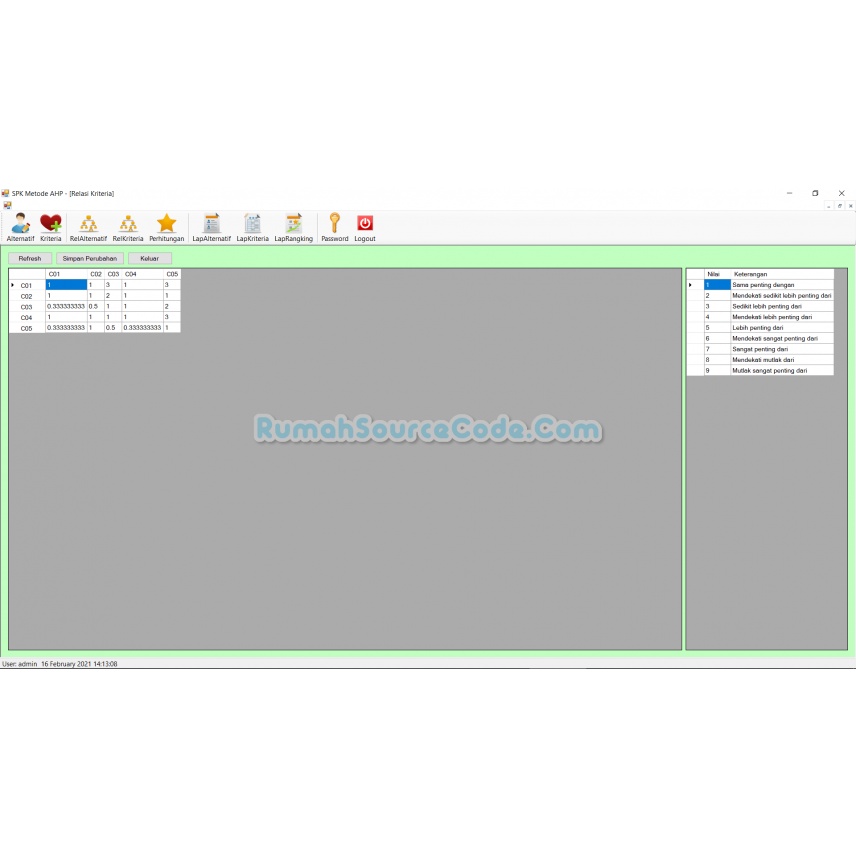Select the C02 row header
856x856 pixels.
27,296
